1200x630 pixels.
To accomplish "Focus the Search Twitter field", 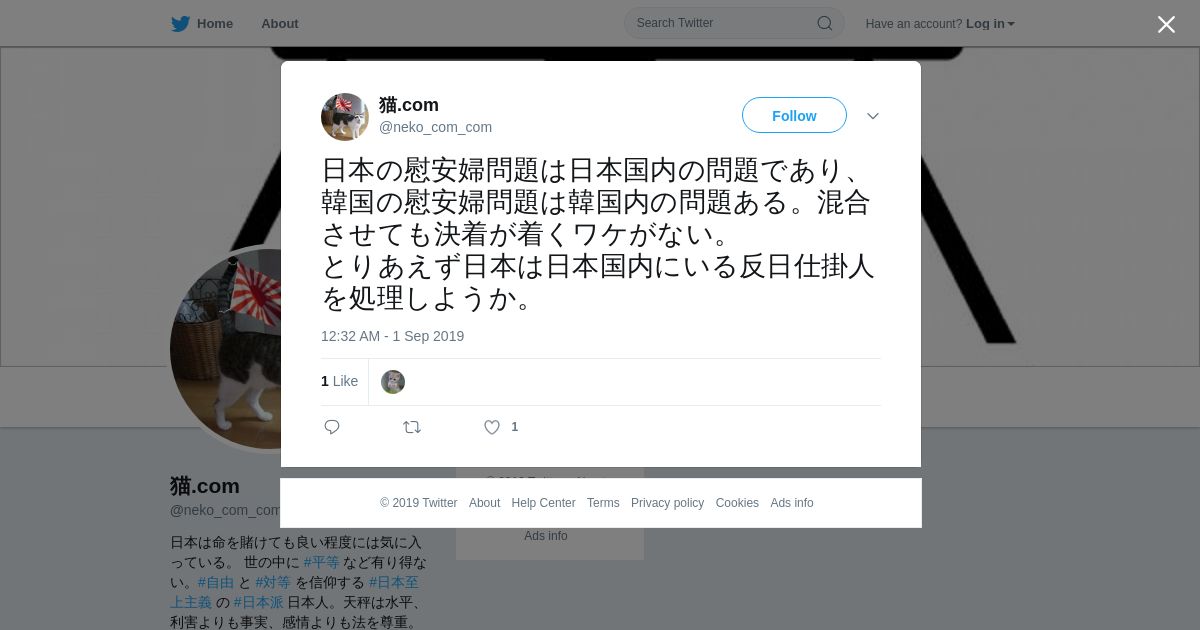I will (734, 23).
